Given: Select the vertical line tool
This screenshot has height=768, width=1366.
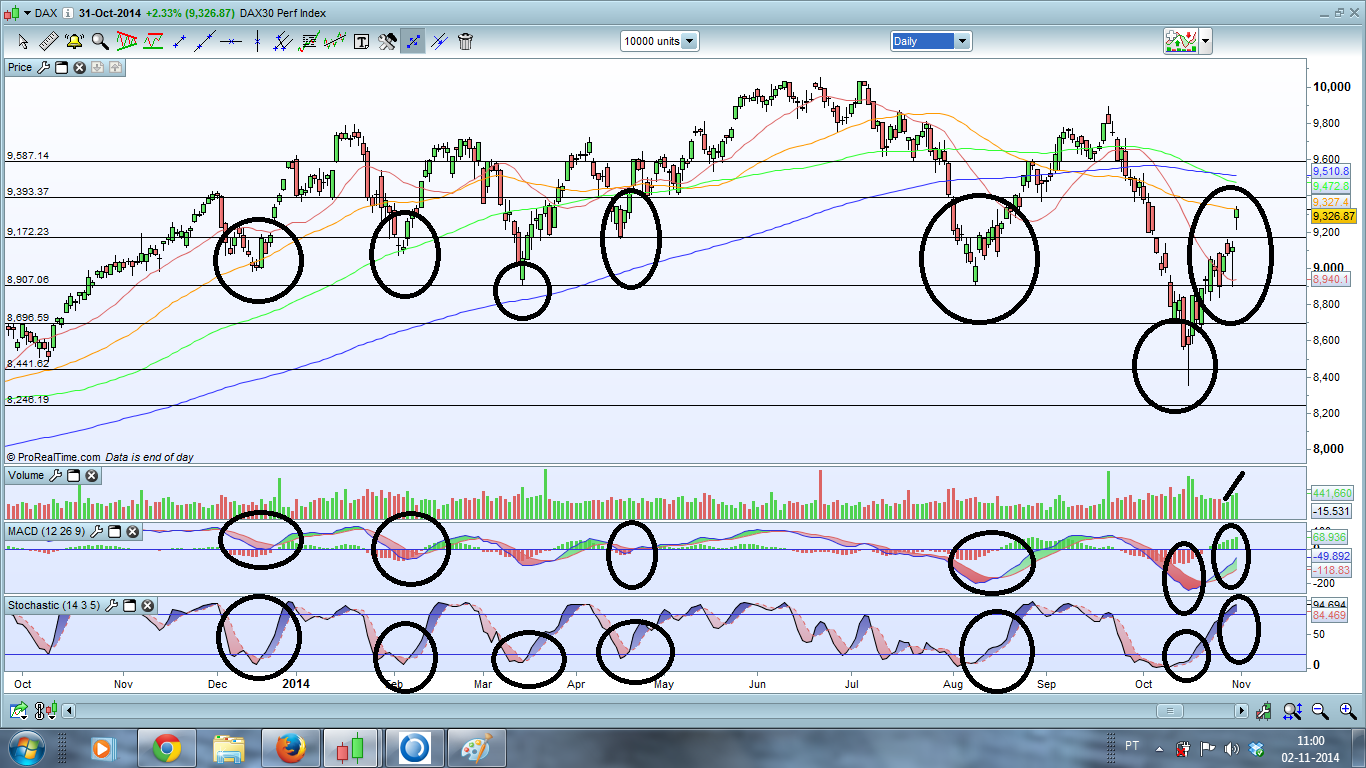Looking at the screenshot, I should pos(257,41).
